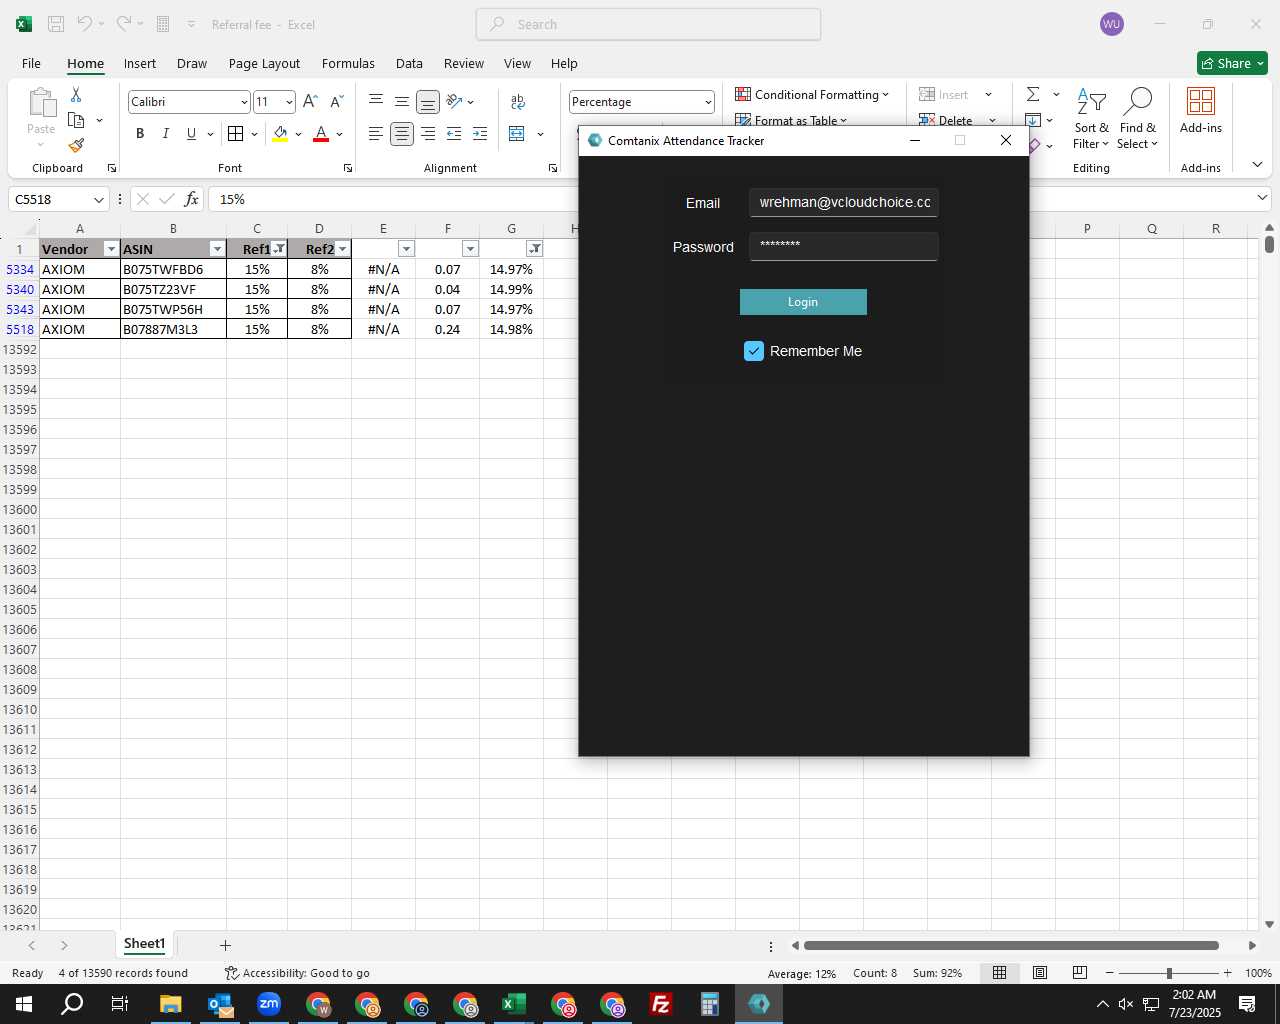Image resolution: width=1280 pixels, height=1024 pixels.
Task: Apply the Borders icon
Action: click(235, 134)
